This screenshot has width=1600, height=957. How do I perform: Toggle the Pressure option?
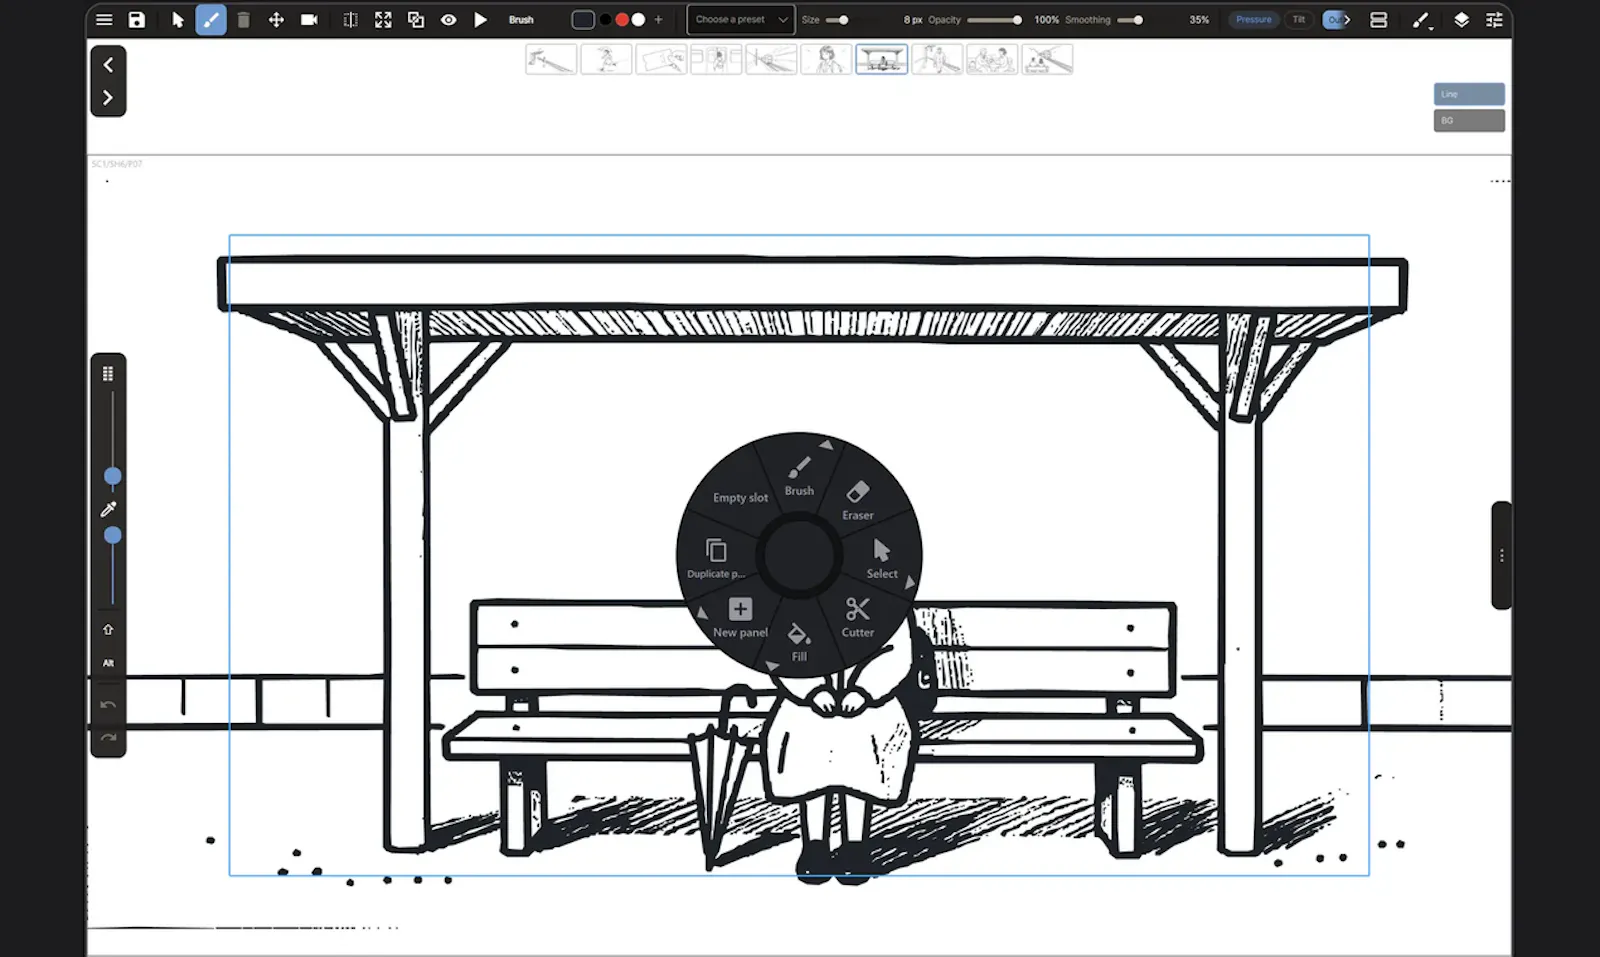point(1253,20)
